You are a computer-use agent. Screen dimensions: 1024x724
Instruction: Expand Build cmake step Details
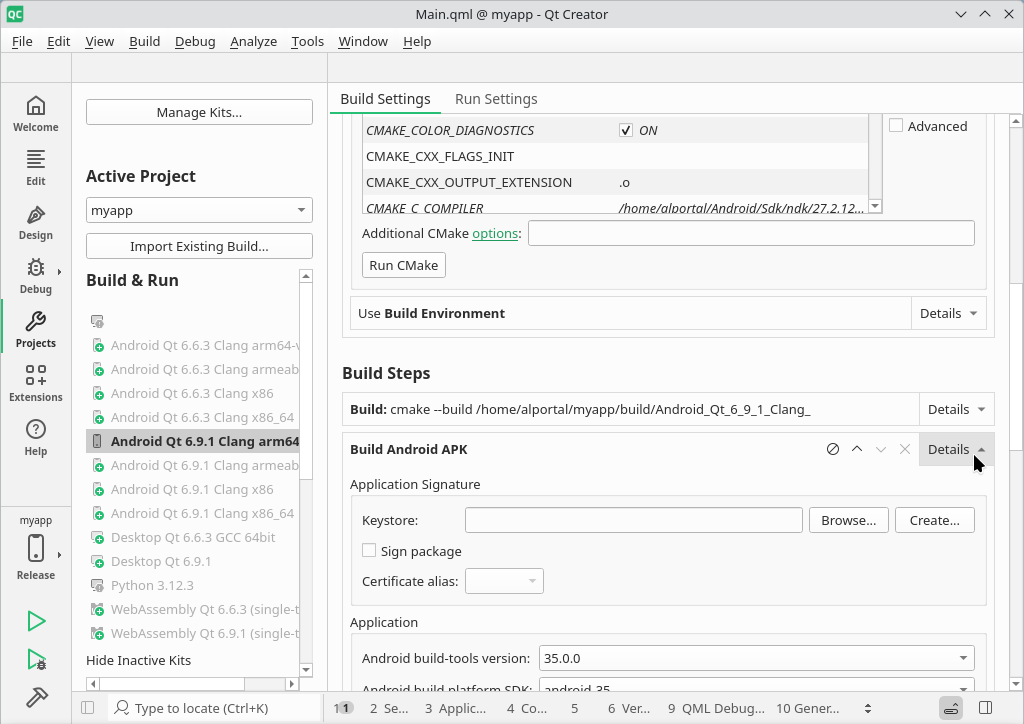(957, 409)
